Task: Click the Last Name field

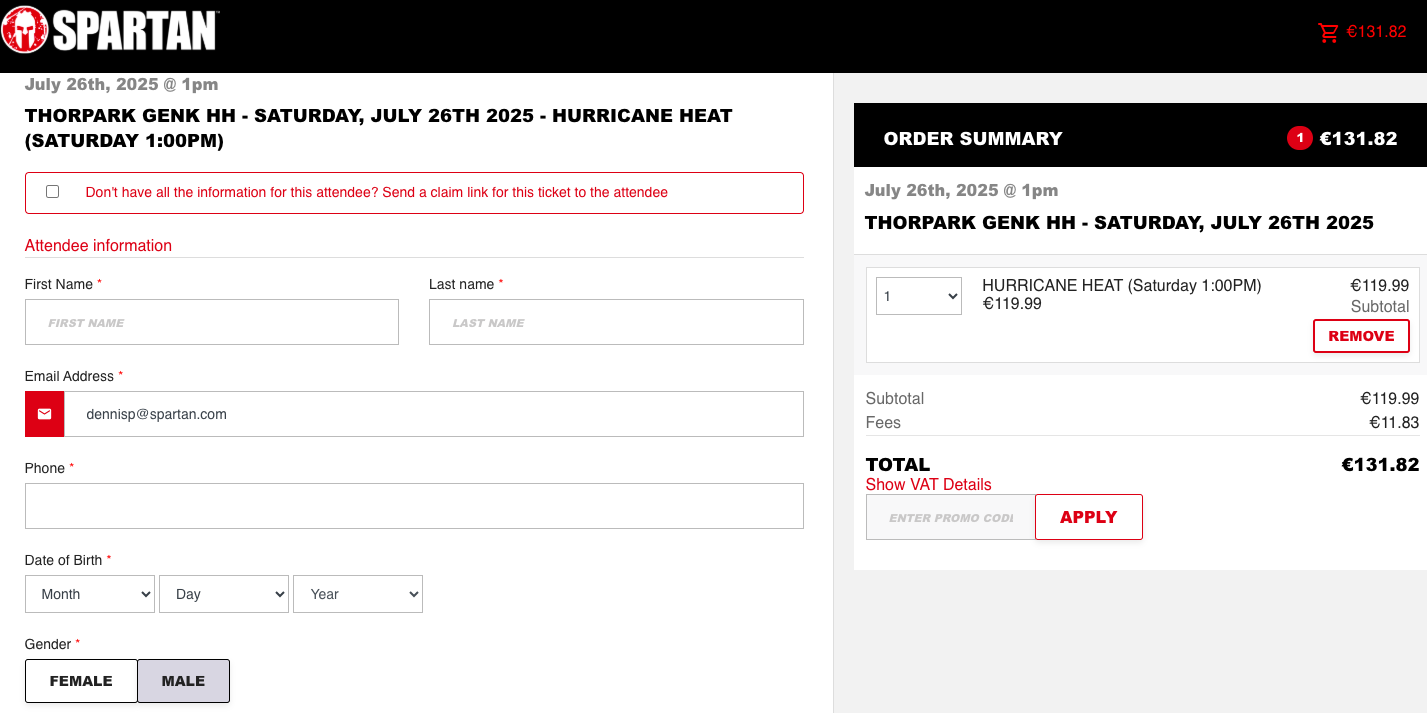Action: click(x=616, y=322)
